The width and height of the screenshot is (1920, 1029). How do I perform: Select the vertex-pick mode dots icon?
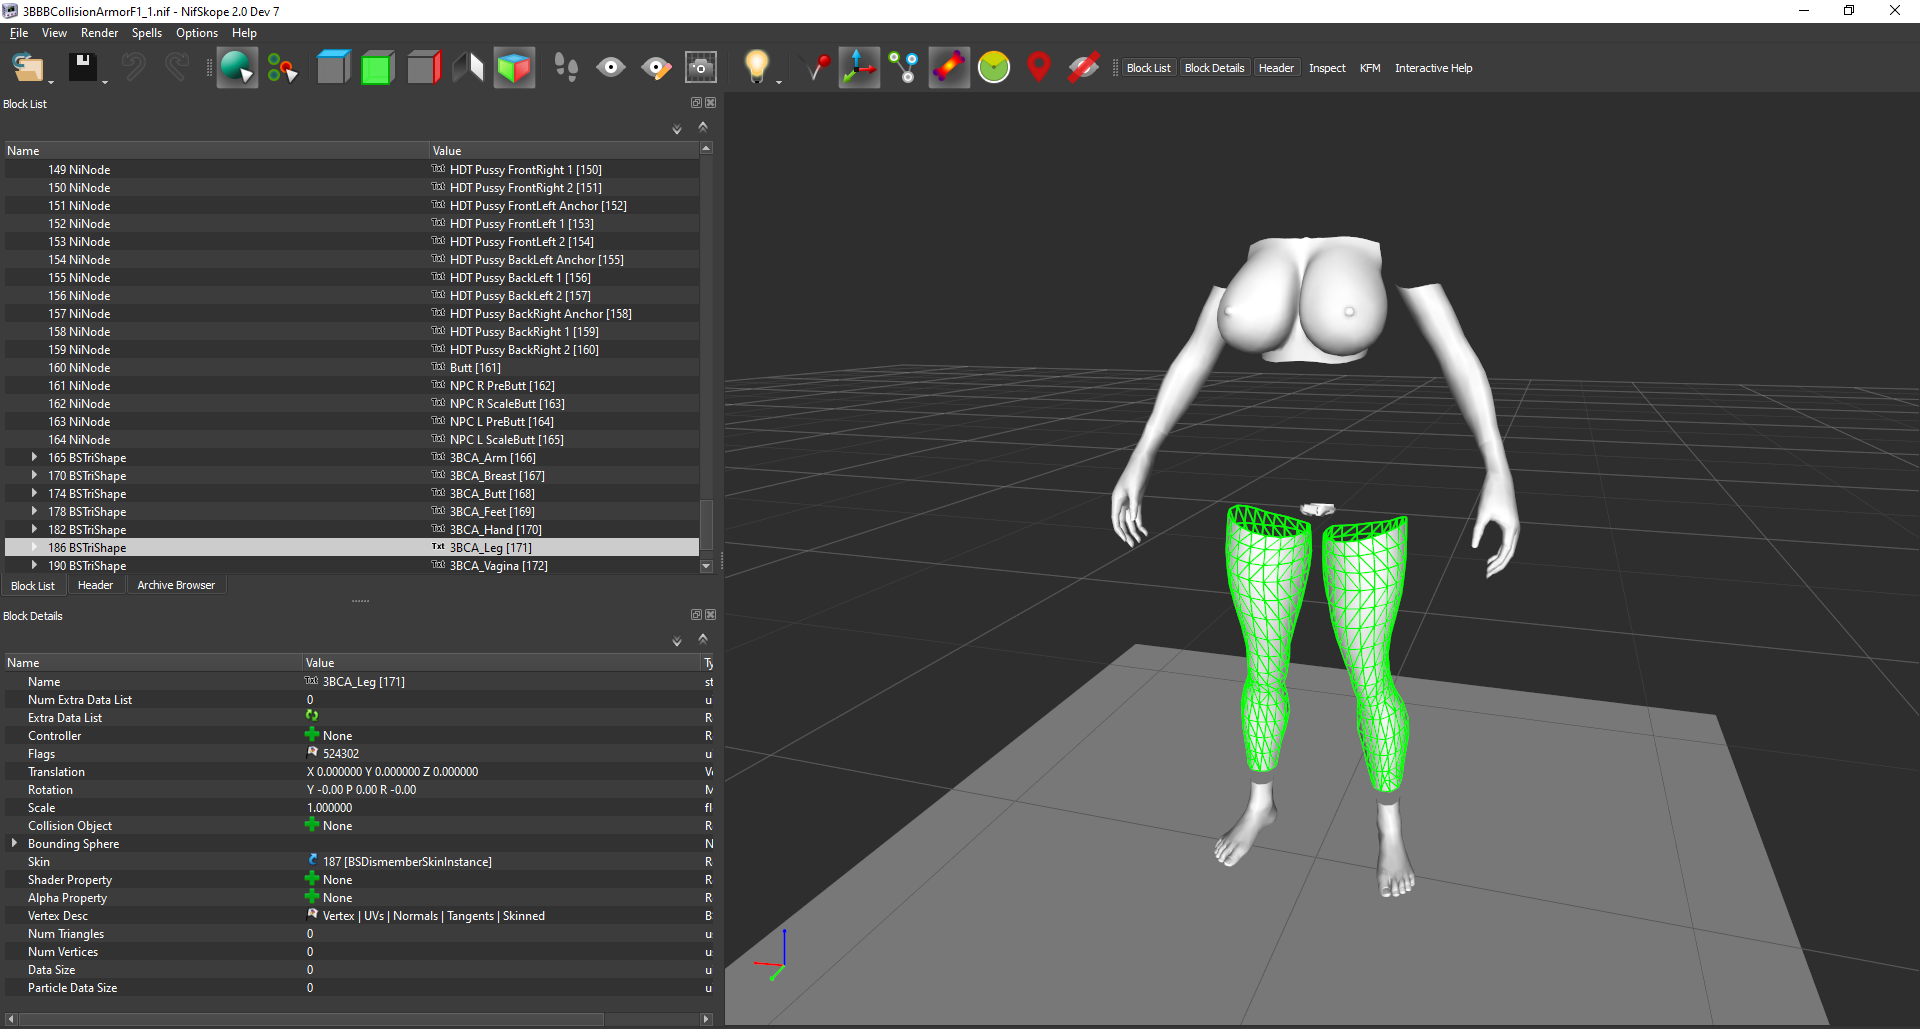282,68
